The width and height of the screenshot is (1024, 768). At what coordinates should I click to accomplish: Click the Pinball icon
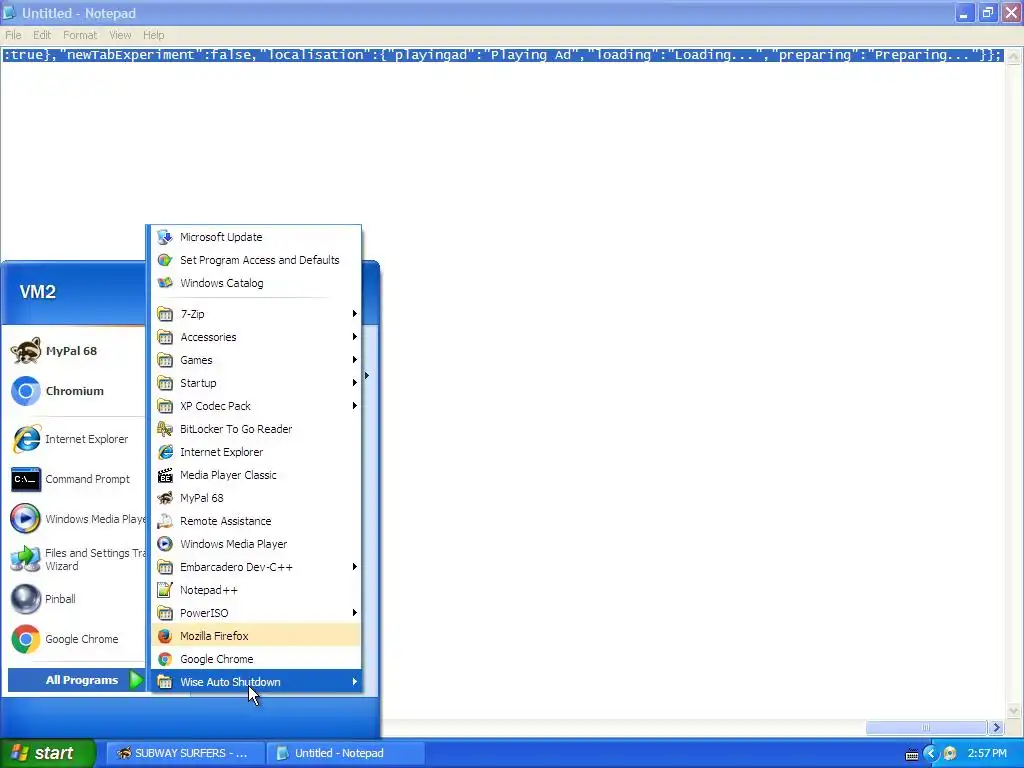pyautogui.click(x=25, y=599)
